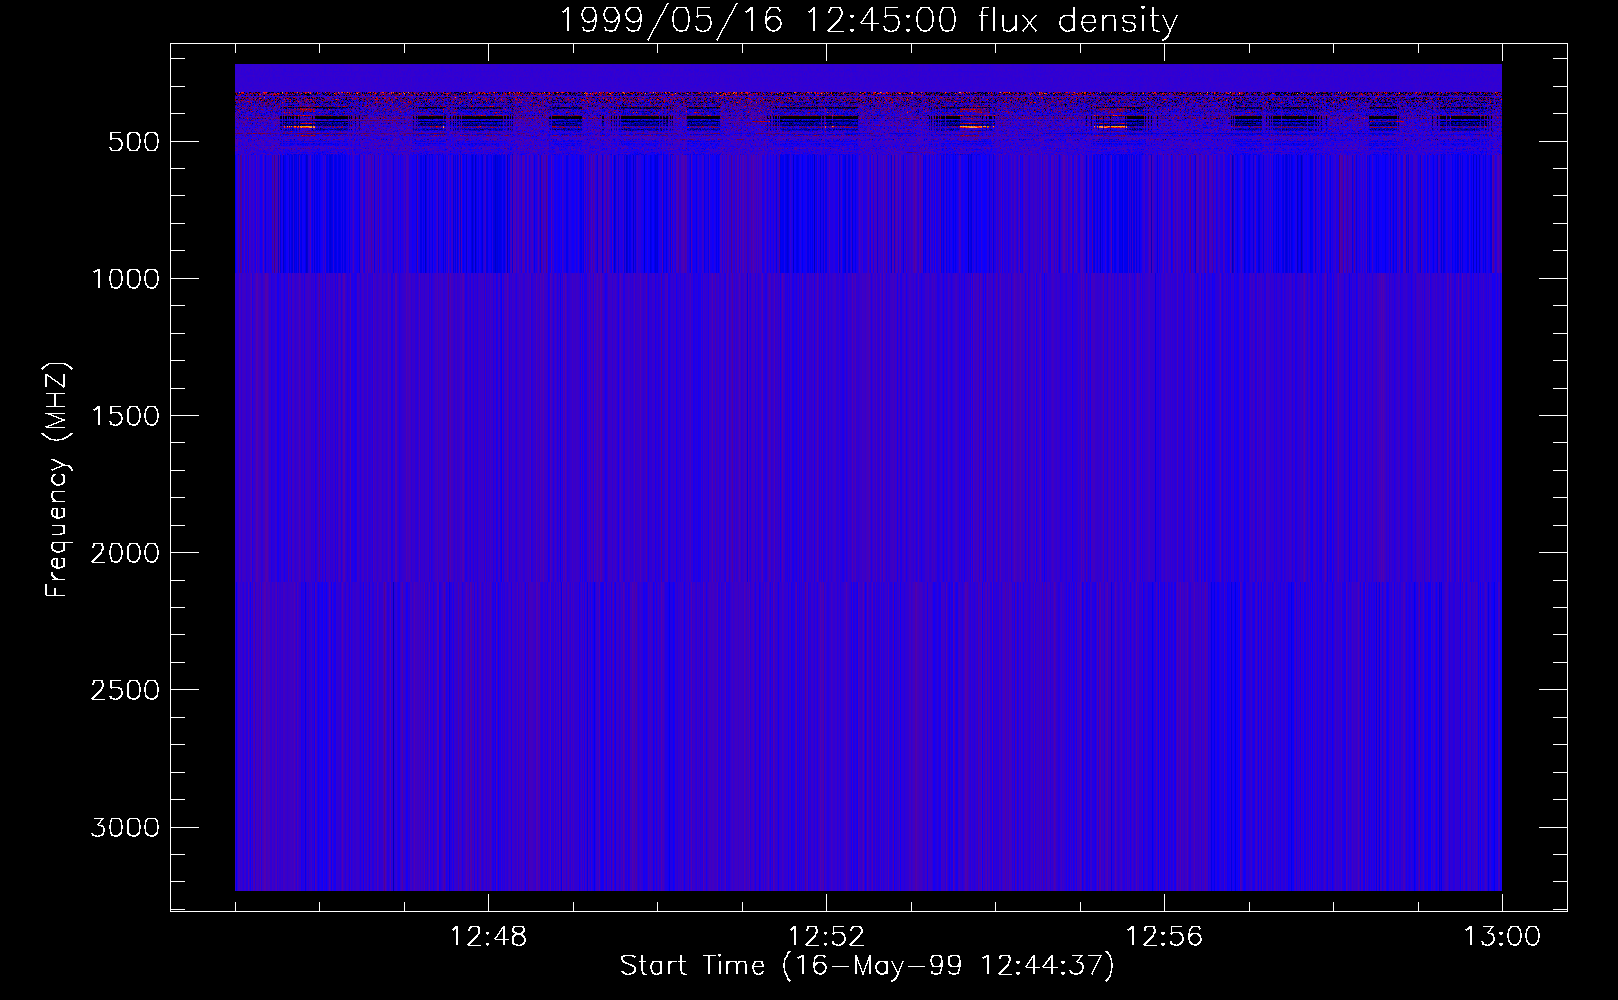The width and height of the screenshot is (1618, 1000).
Task: Click the '12:48' time tick label
Action: (x=488, y=937)
